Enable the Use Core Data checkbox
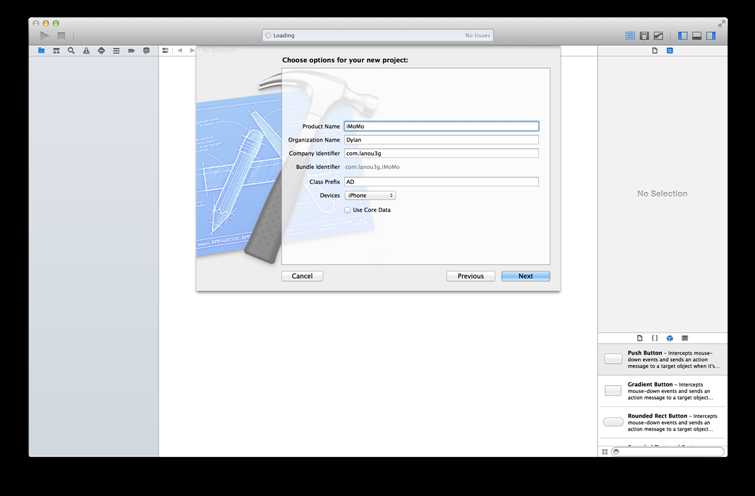The width and height of the screenshot is (755, 496). coord(347,210)
